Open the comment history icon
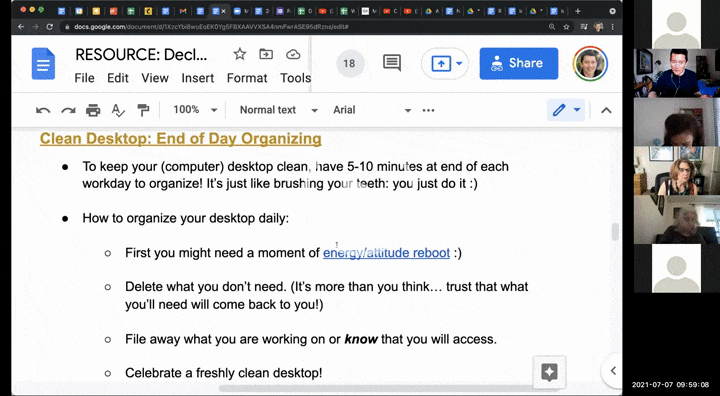 [392, 63]
